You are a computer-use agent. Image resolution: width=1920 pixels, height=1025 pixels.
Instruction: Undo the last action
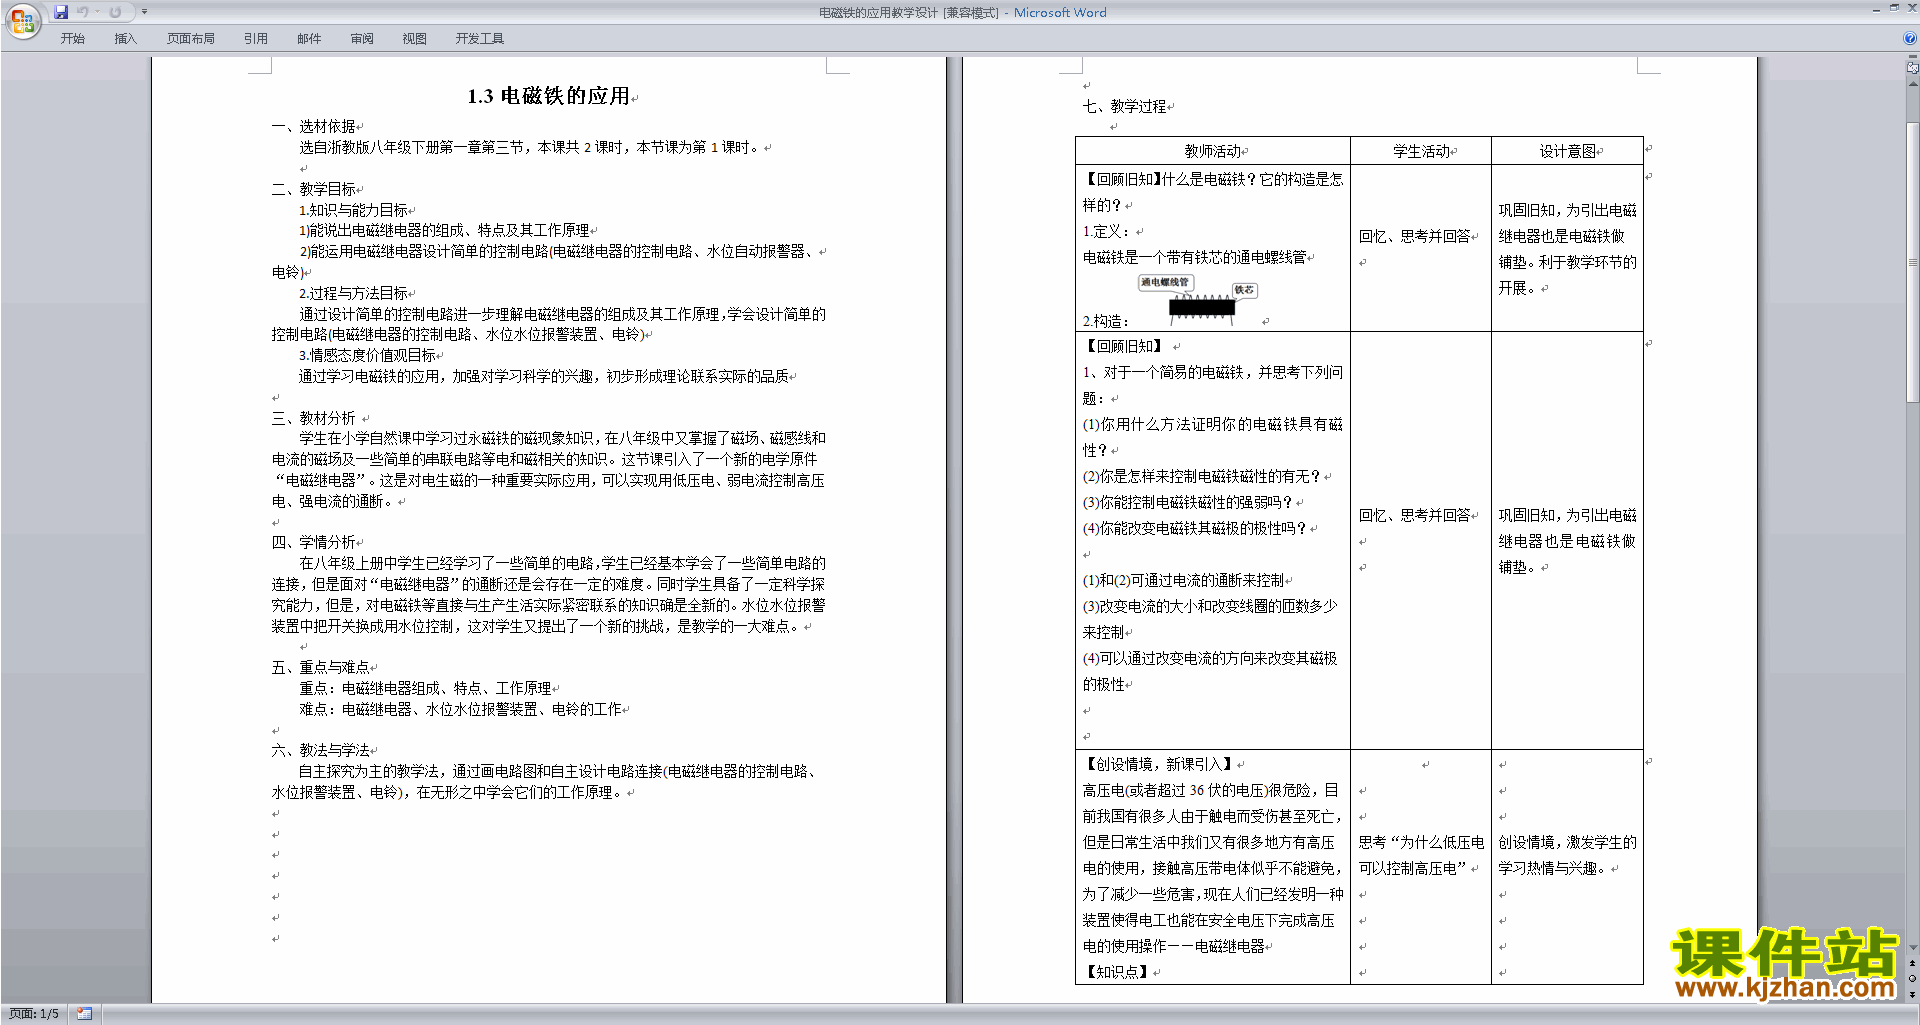click(x=82, y=12)
